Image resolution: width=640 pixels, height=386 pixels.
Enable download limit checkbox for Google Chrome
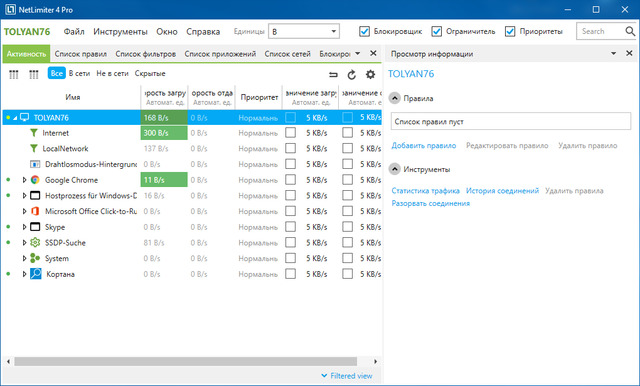[x=290, y=180]
